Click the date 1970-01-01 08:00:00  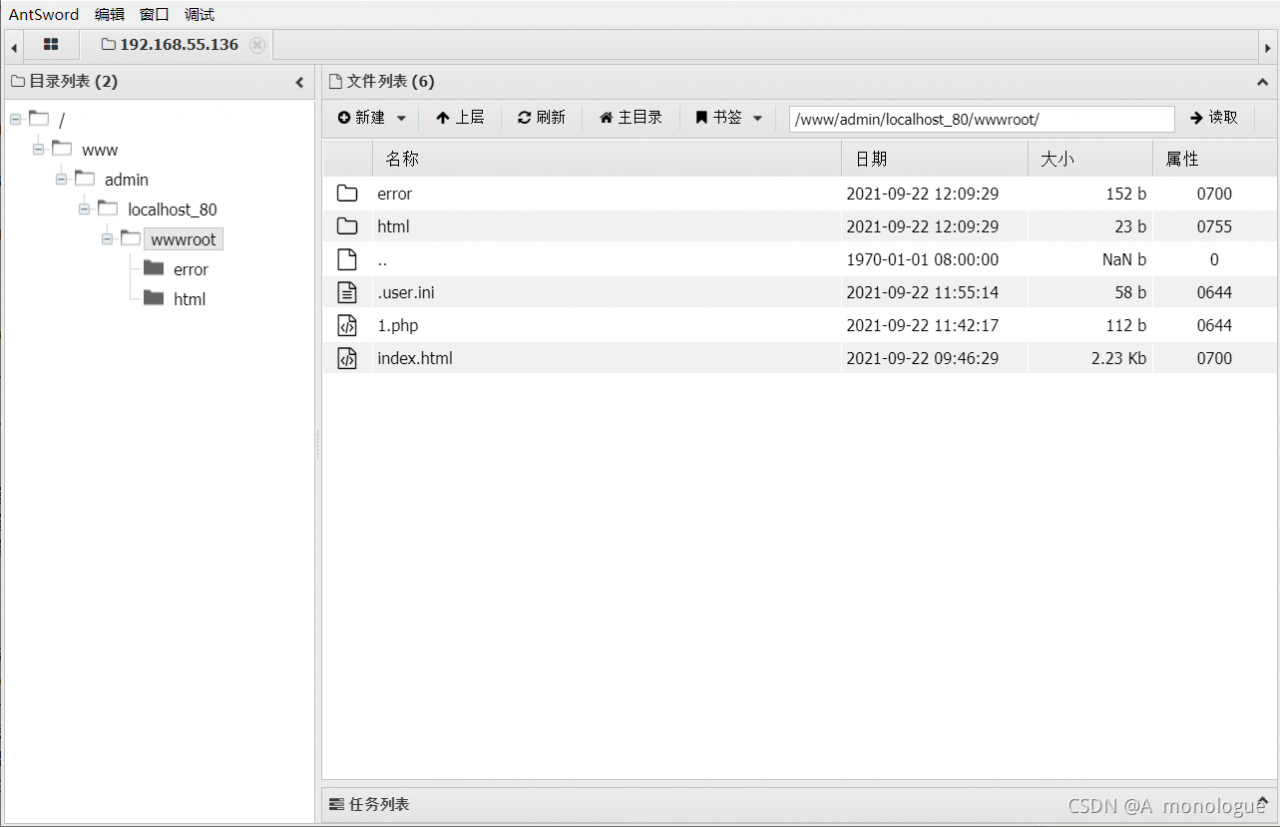923,260
